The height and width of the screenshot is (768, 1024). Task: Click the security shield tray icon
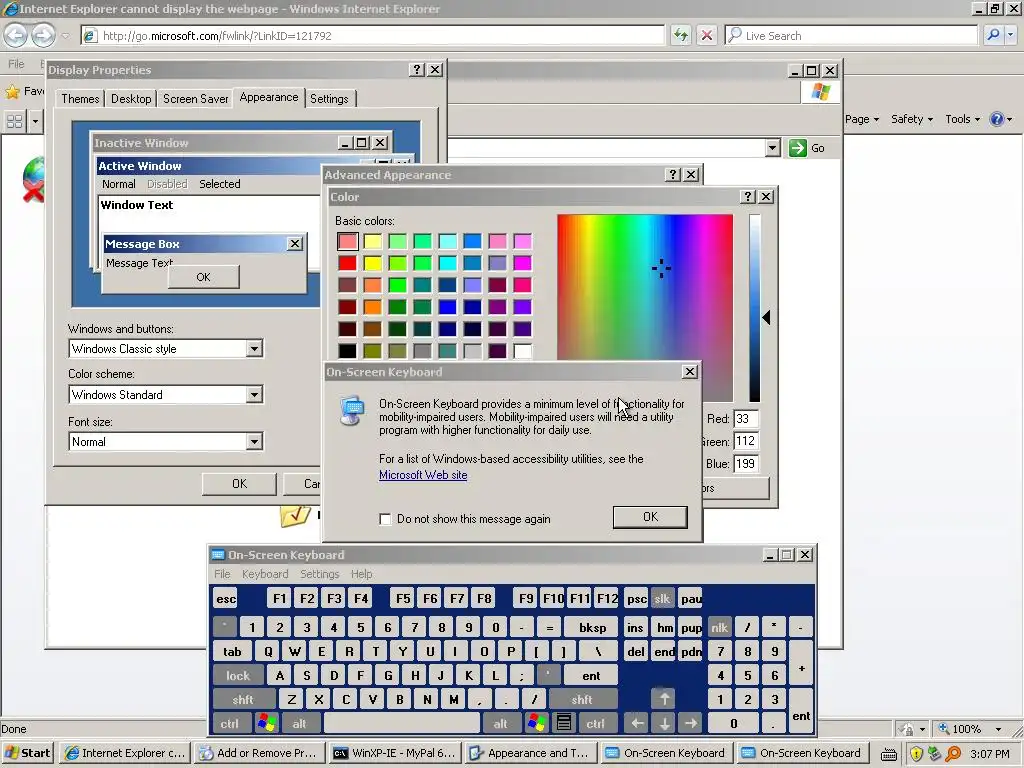click(x=916, y=754)
